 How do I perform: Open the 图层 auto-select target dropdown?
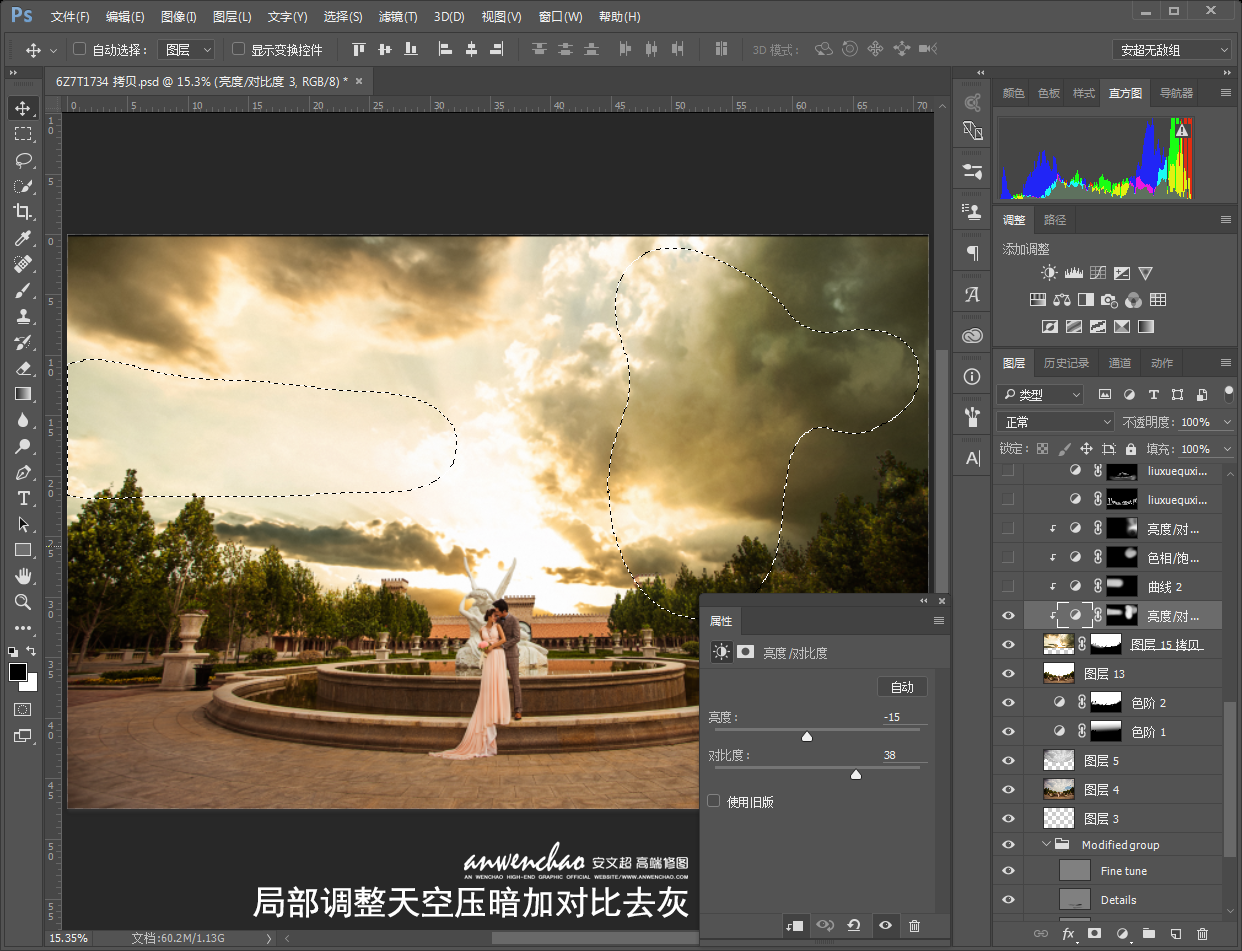(187, 49)
